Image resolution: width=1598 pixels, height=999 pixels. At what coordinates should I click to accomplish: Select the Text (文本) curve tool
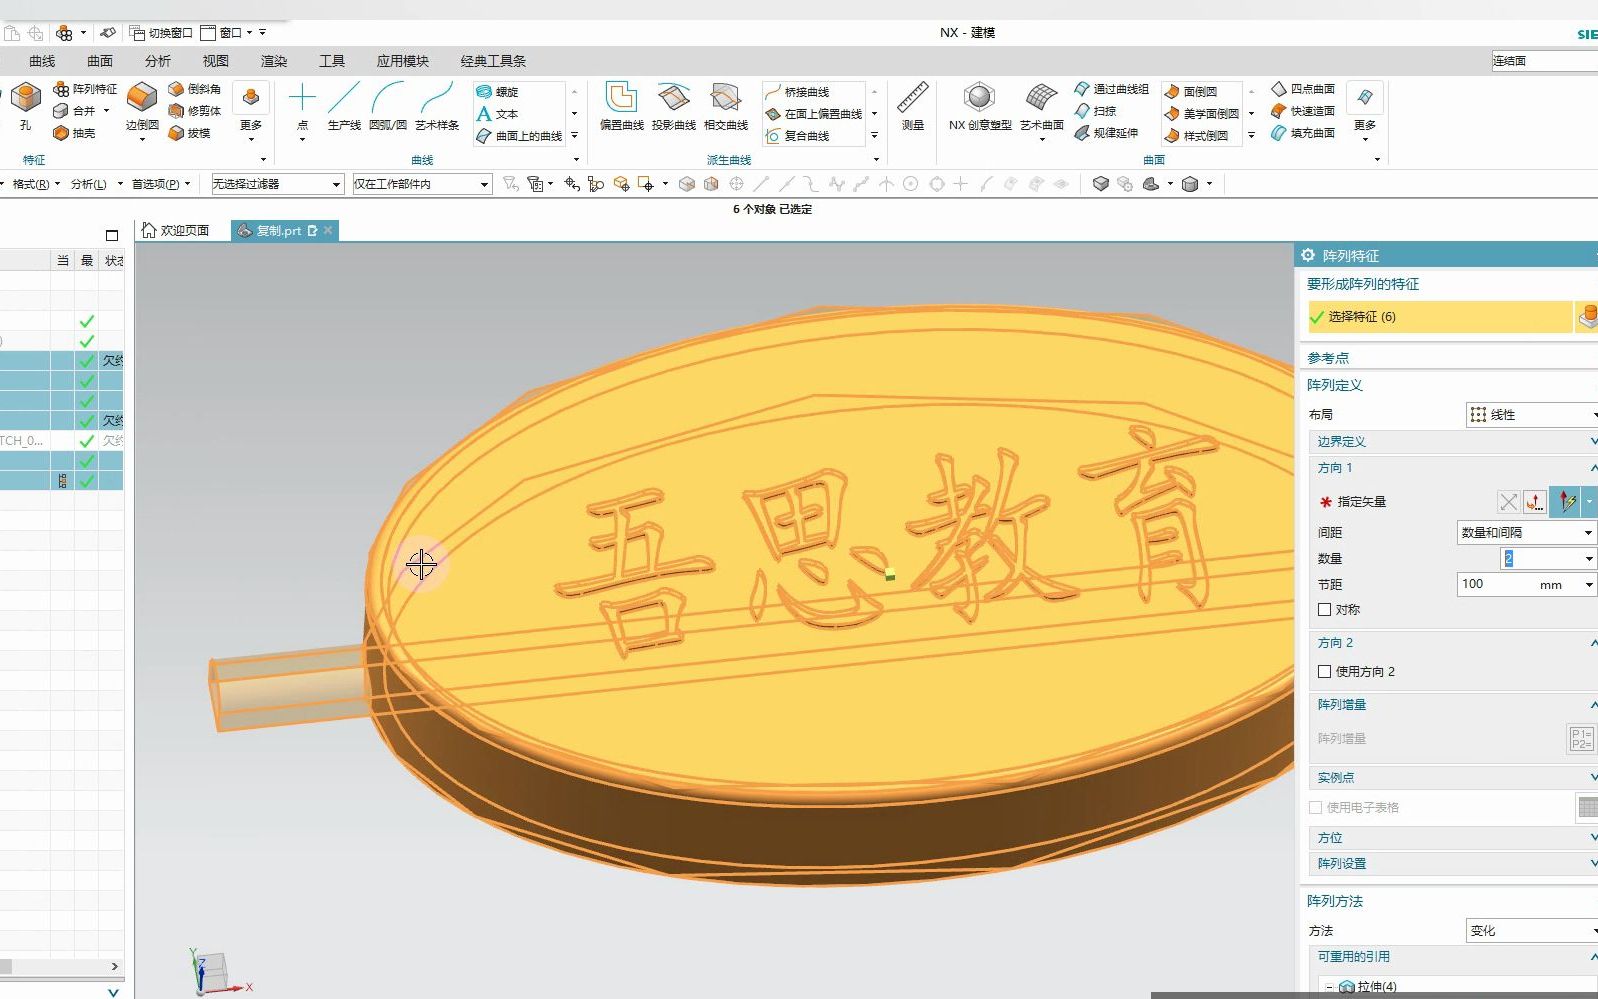498,114
